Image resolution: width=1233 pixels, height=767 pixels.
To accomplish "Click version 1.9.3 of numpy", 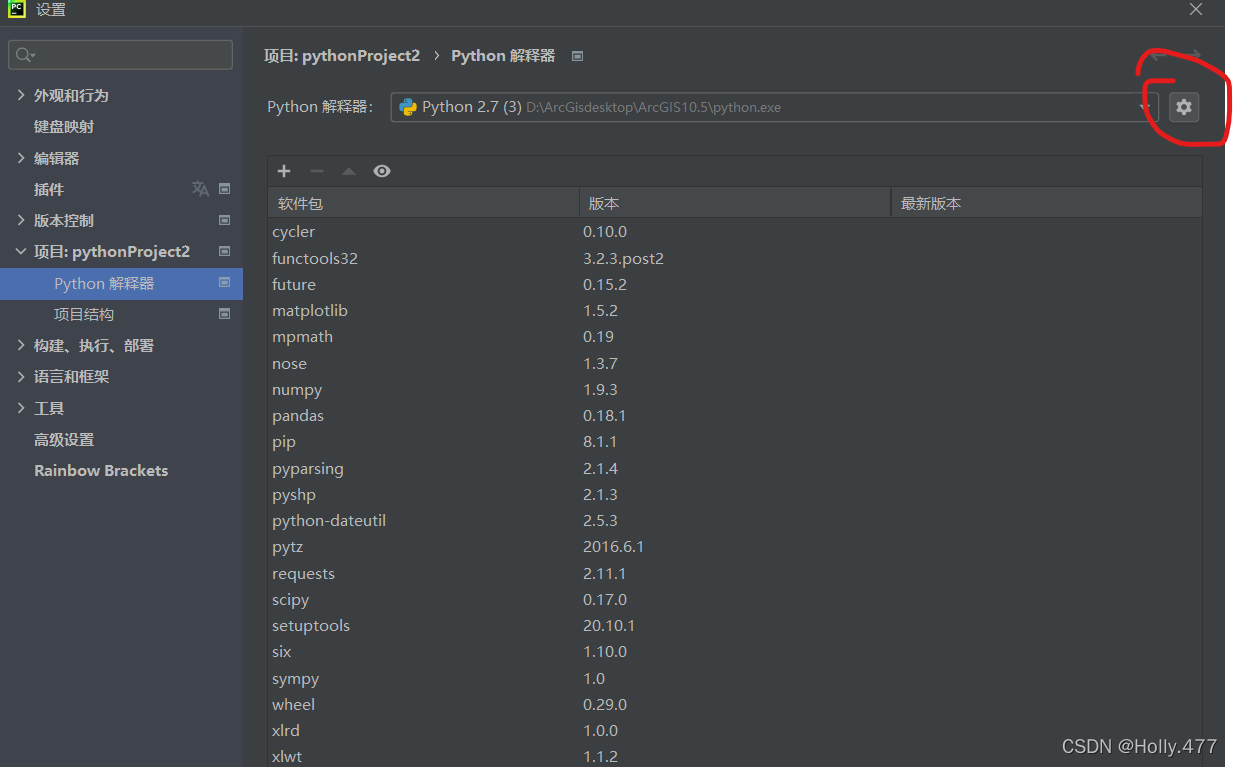I will pos(600,389).
